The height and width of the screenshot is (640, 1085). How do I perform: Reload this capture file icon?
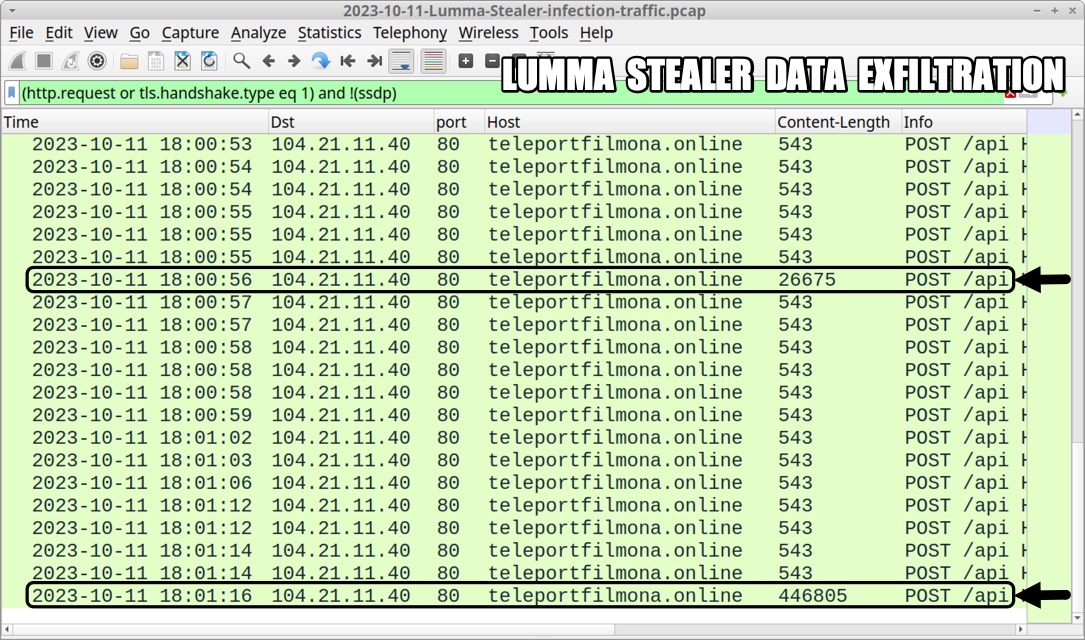208,61
